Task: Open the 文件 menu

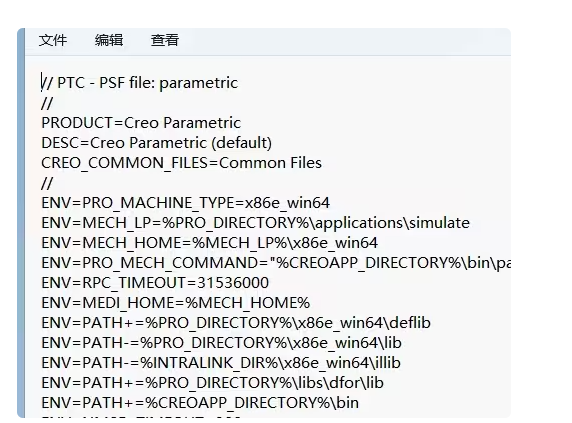Action: point(53,40)
